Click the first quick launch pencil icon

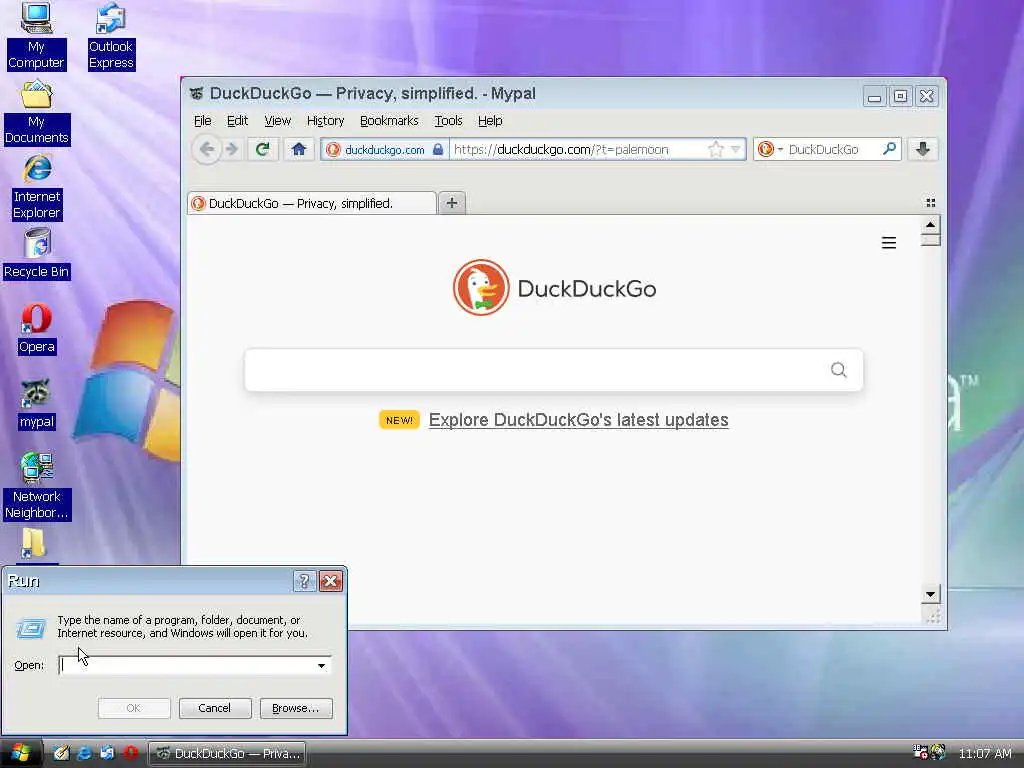[61, 753]
